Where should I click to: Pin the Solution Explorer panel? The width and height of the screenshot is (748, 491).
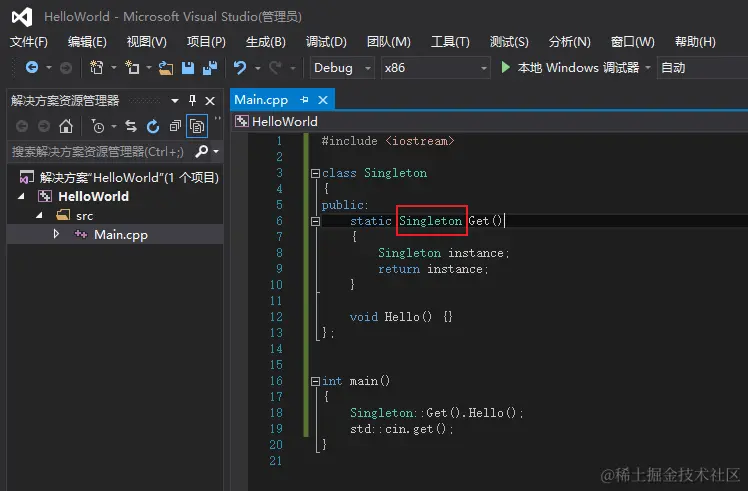point(192,100)
